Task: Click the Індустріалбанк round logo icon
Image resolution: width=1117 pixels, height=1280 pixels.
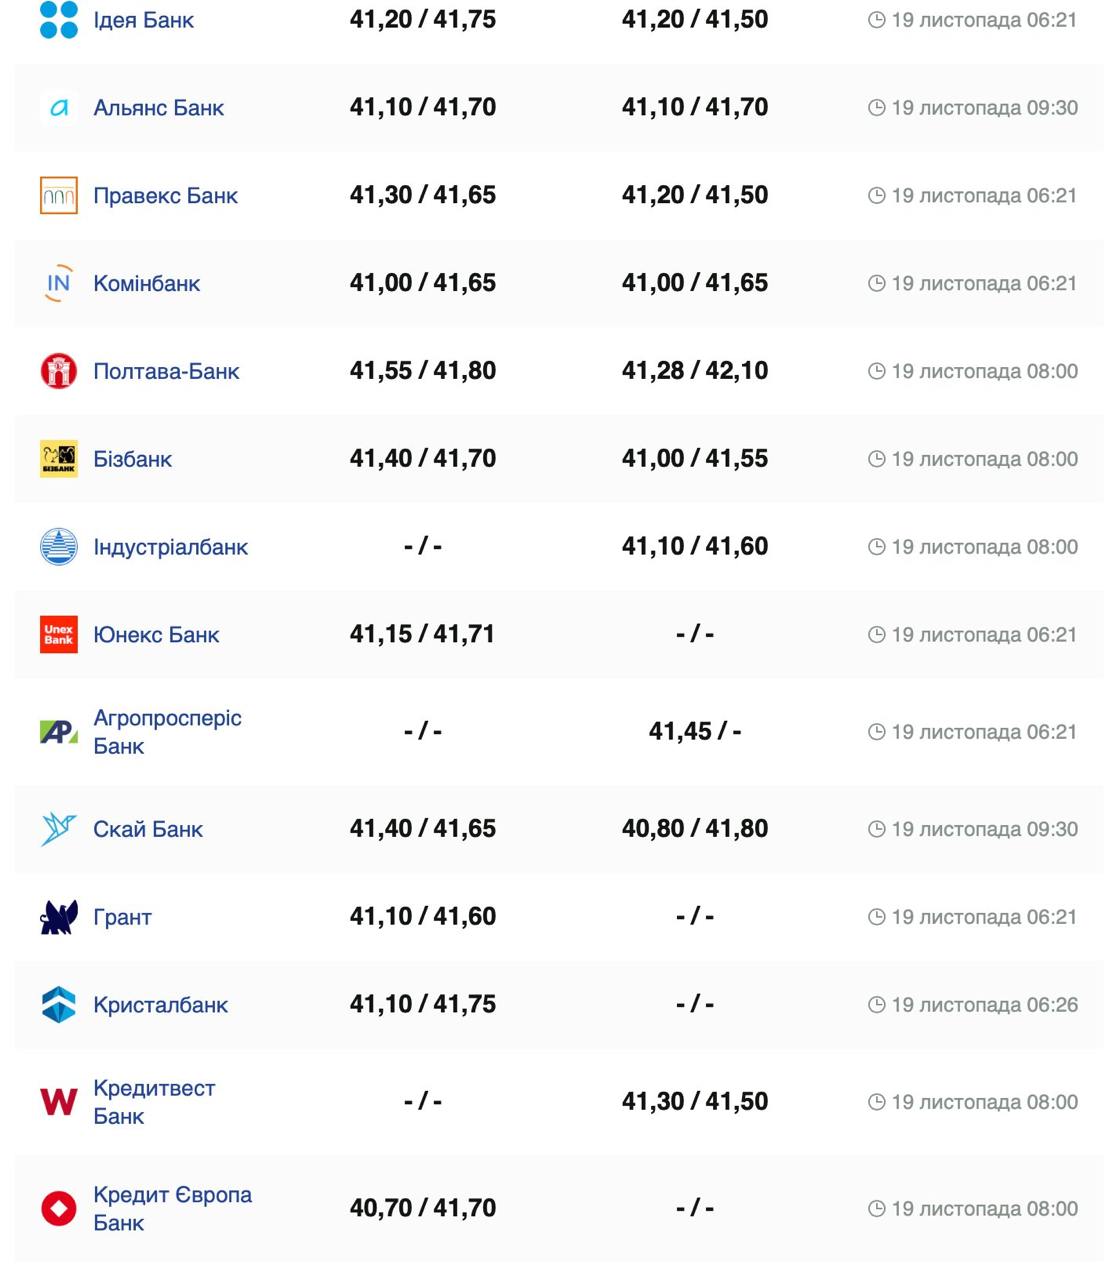Action: click(x=59, y=547)
